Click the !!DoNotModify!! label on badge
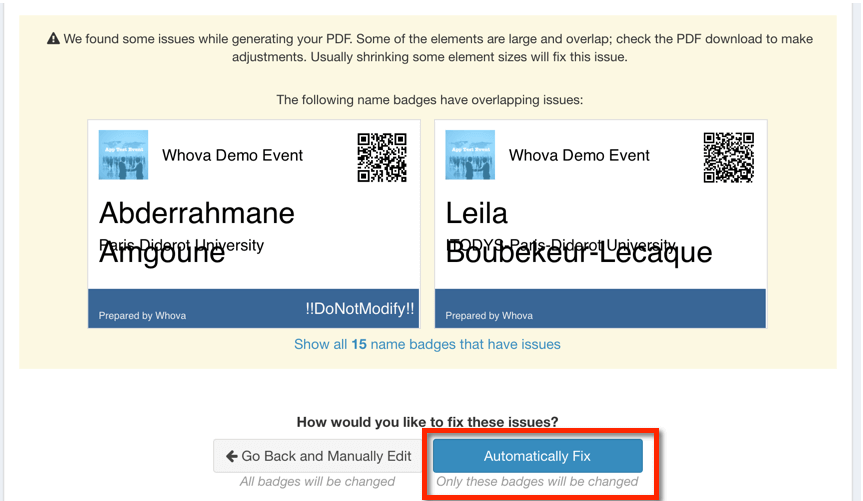The image size is (863, 501). (360, 308)
